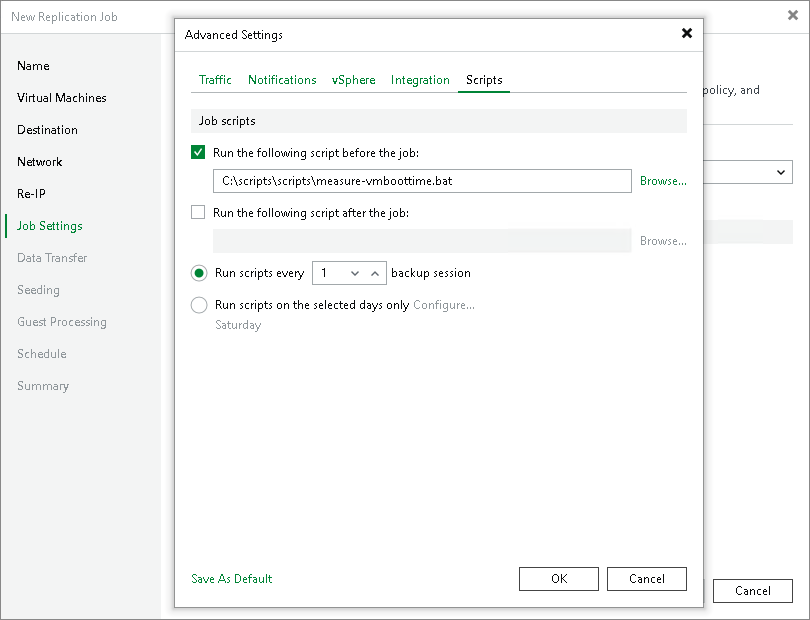Confirm Advanced Settings with OK

point(559,579)
